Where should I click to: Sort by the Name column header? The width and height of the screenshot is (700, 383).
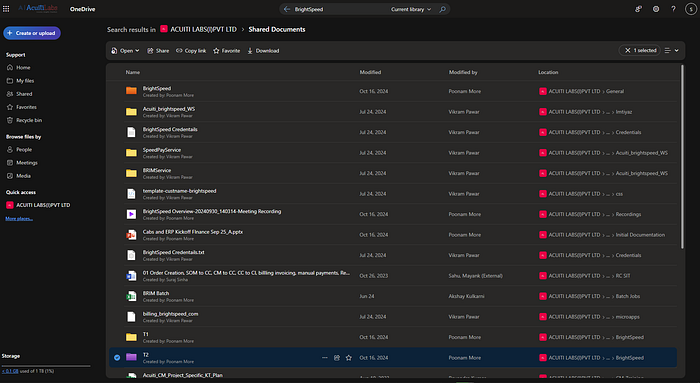click(x=133, y=72)
